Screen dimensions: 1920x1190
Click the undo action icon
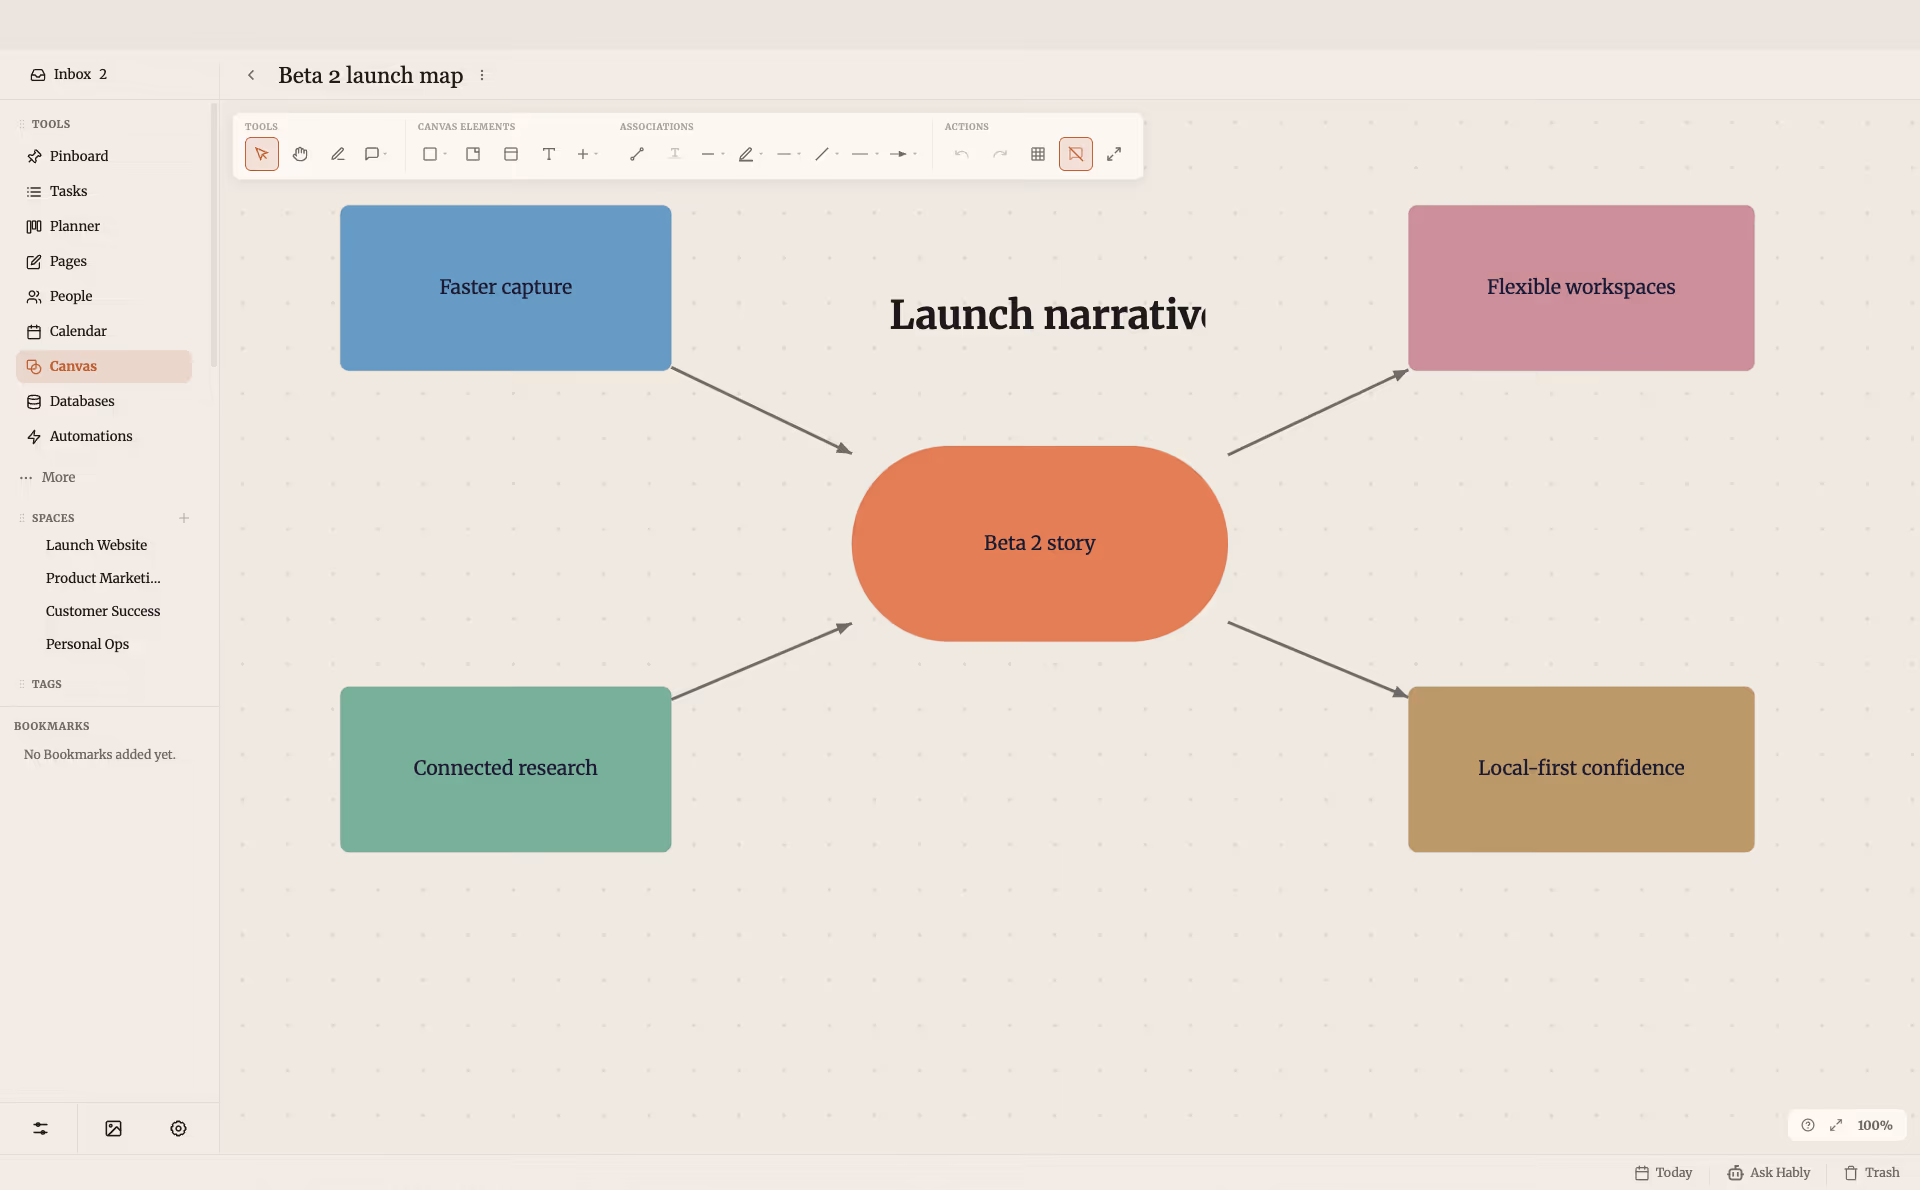961,154
